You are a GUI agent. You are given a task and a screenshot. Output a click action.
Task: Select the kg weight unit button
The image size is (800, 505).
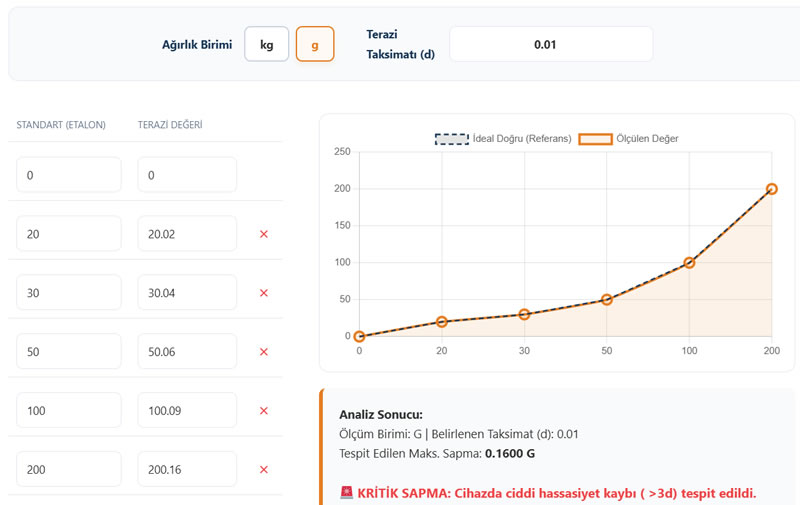266,44
